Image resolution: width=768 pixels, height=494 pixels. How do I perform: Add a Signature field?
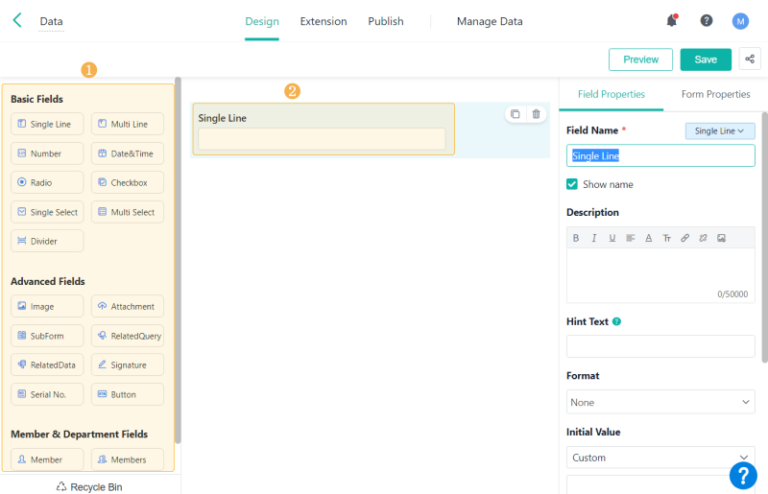tap(127, 365)
